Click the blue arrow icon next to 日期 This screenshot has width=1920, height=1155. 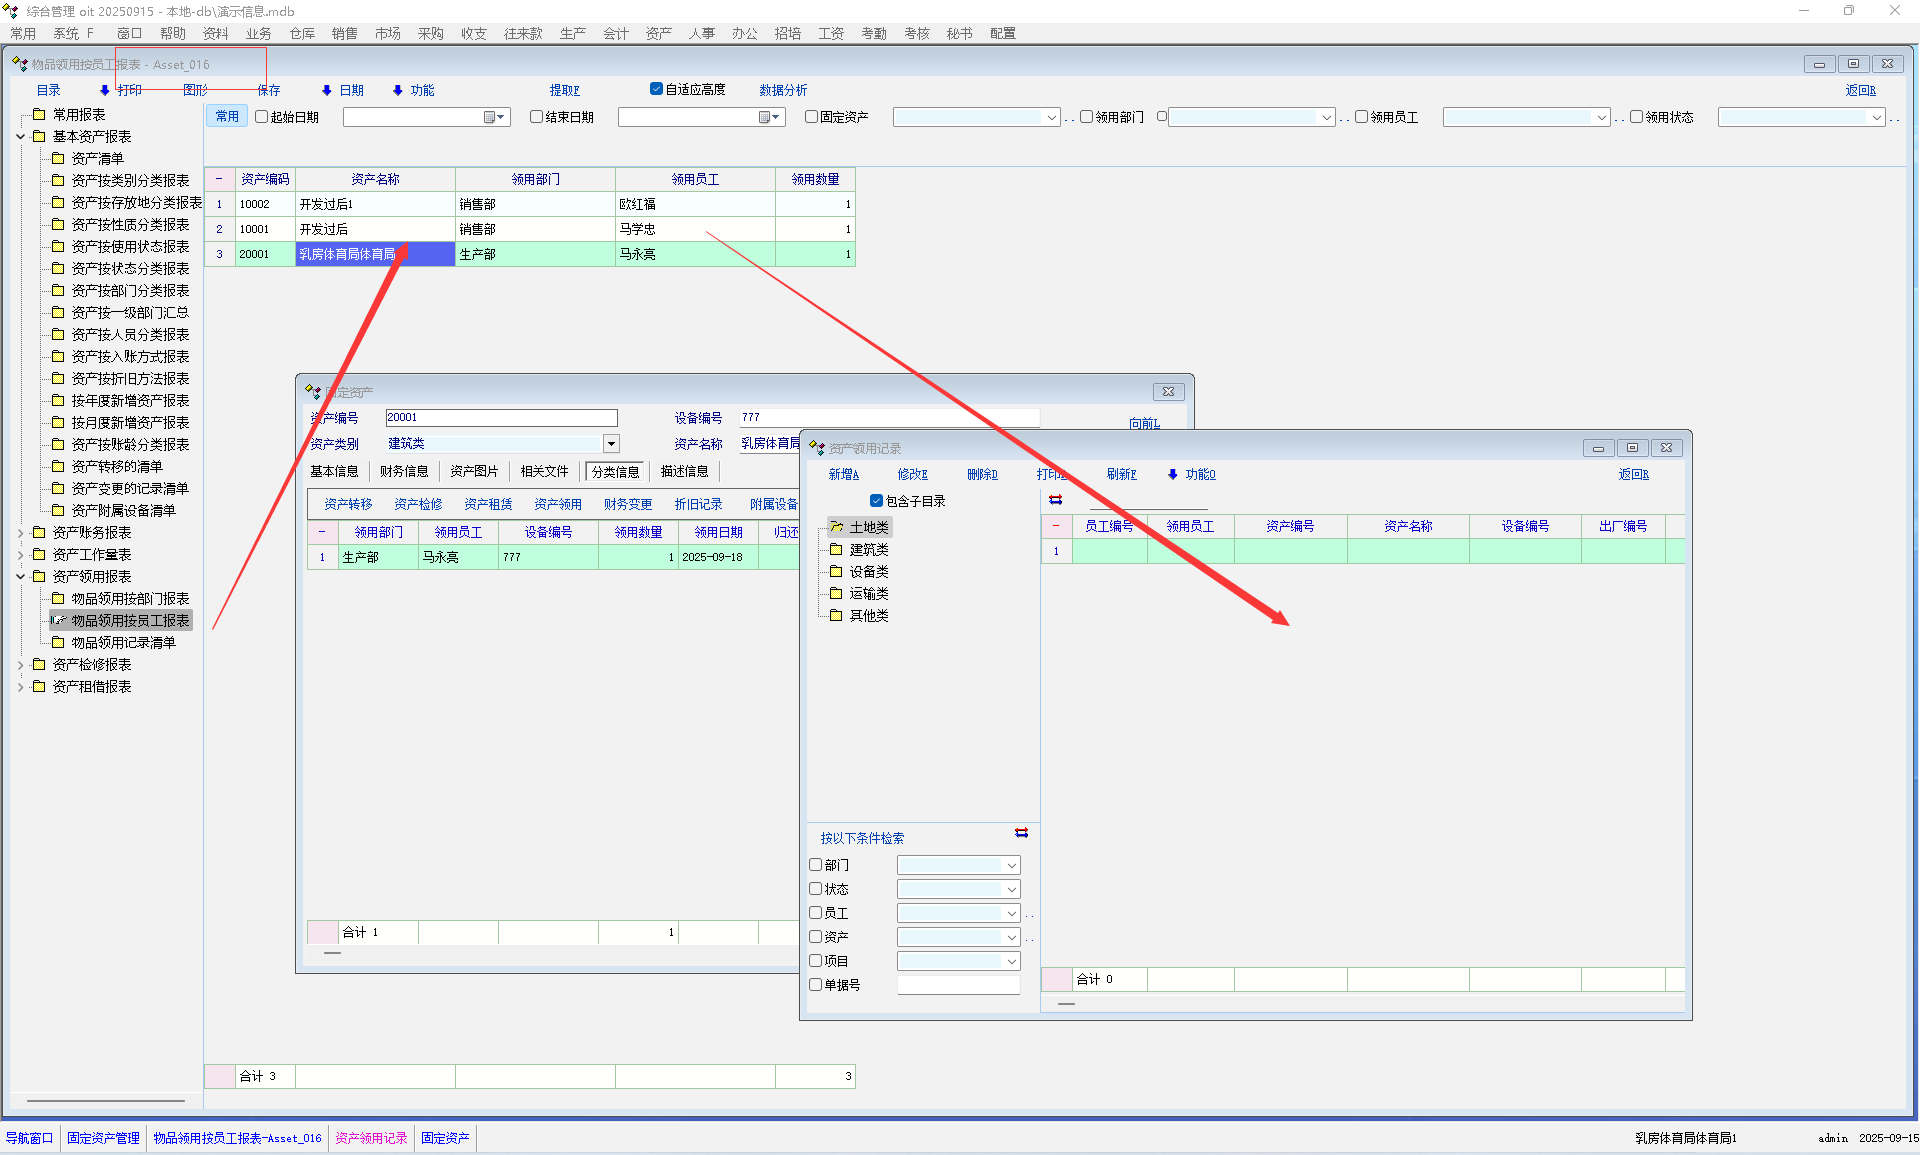pos(326,90)
